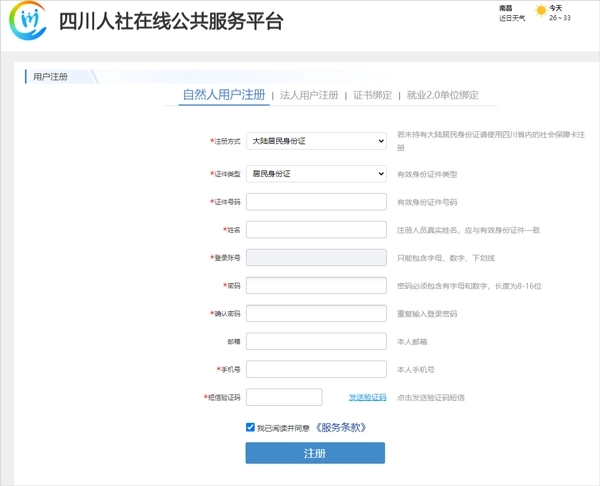The width and height of the screenshot is (600, 486).
Task: Switch to 自然人用户注册 tab
Action: (224, 96)
